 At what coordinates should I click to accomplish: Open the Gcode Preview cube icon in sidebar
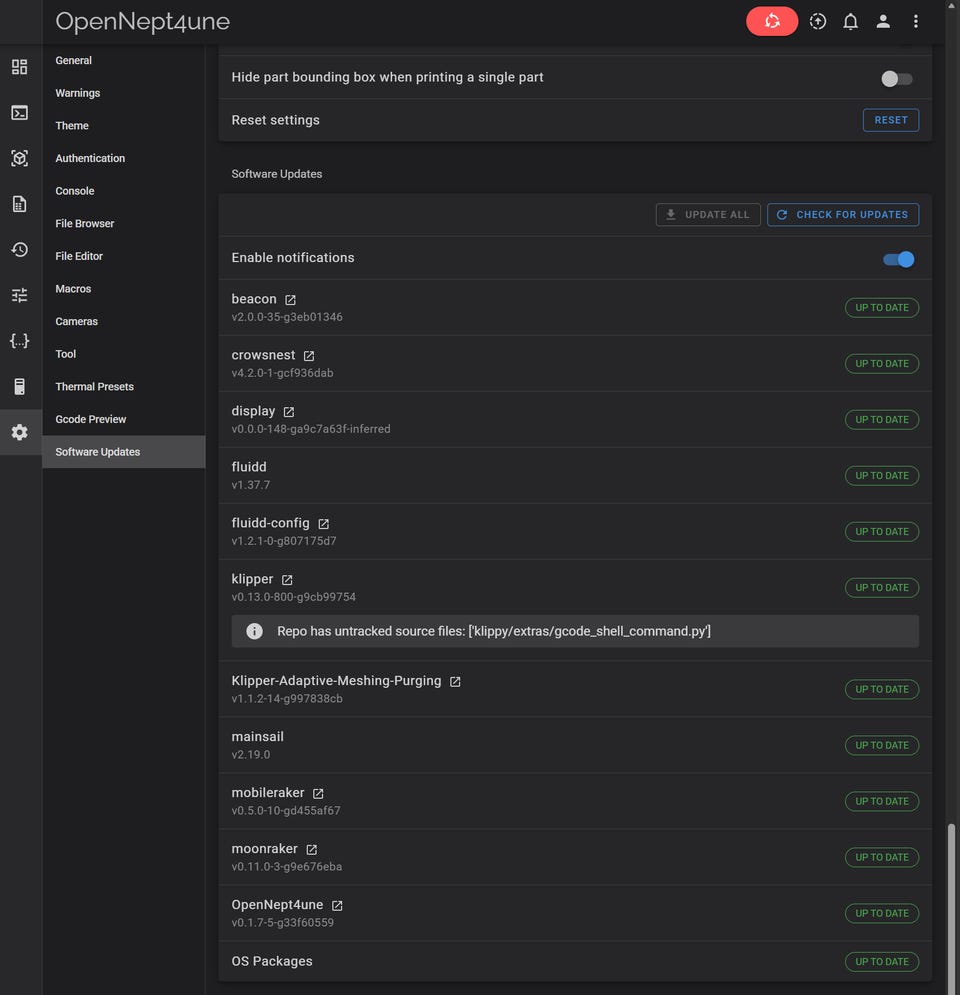point(20,158)
